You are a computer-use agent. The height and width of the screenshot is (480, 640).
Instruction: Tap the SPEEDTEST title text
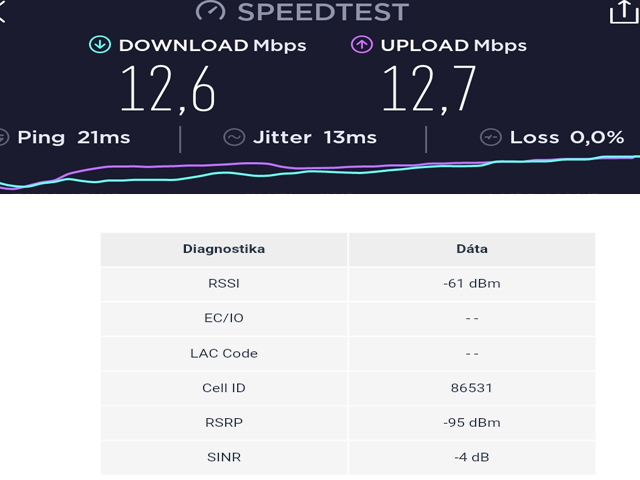point(323,12)
